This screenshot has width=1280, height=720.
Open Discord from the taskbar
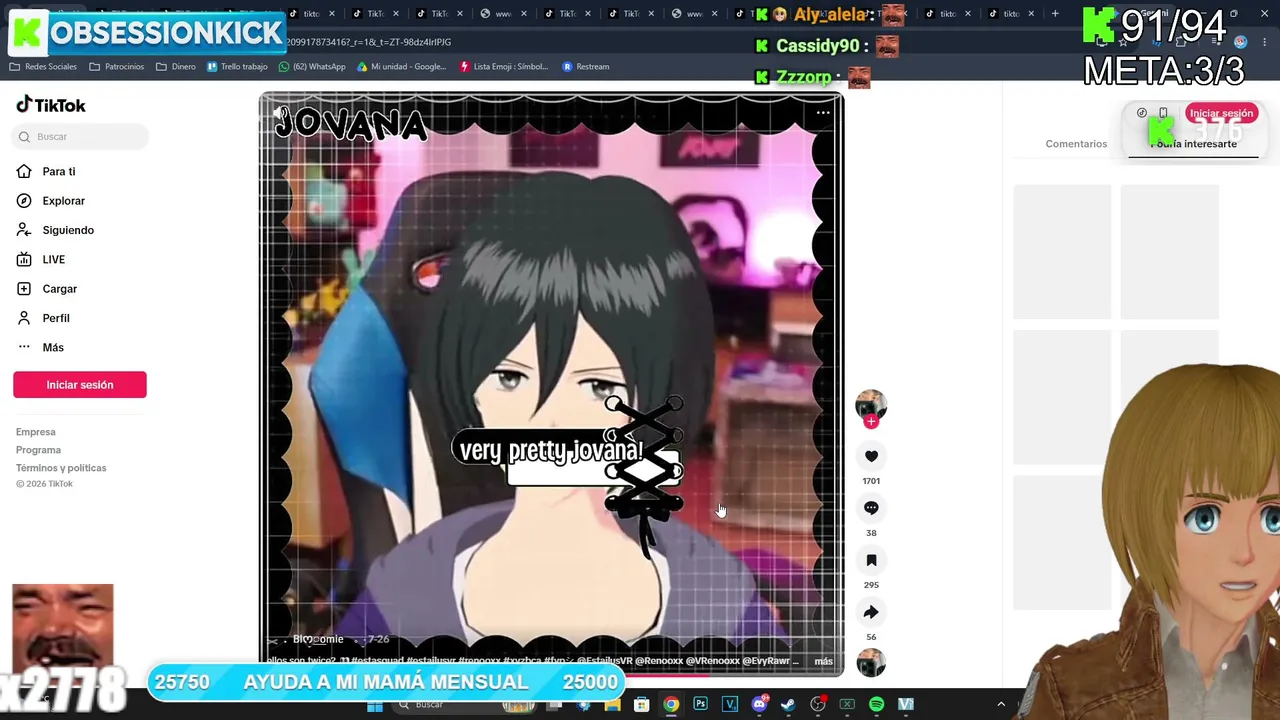coord(759,705)
